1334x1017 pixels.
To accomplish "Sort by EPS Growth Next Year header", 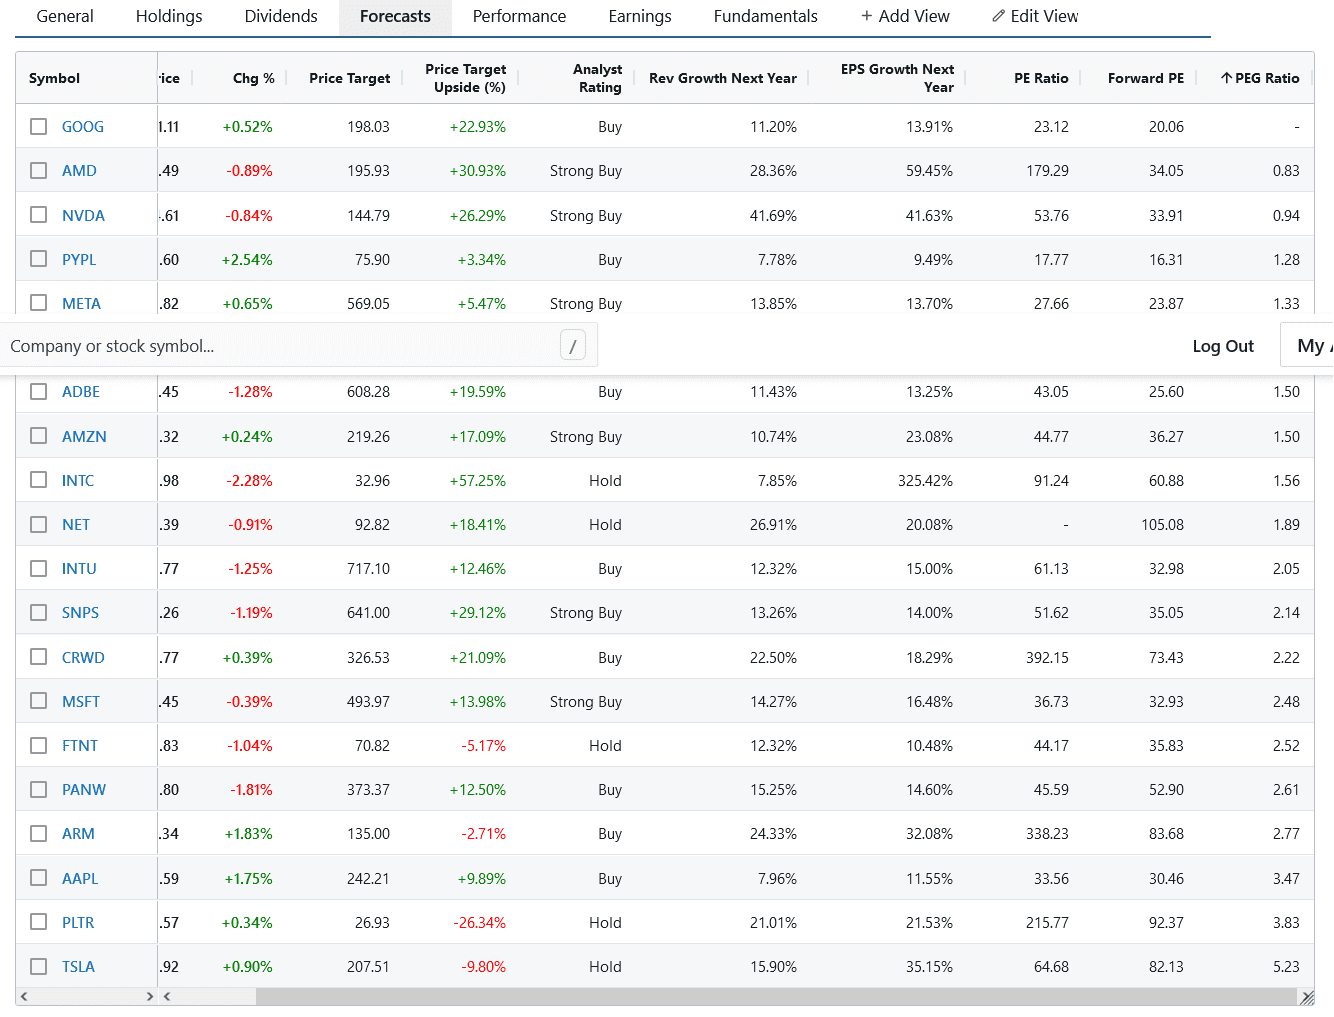I will (x=897, y=78).
